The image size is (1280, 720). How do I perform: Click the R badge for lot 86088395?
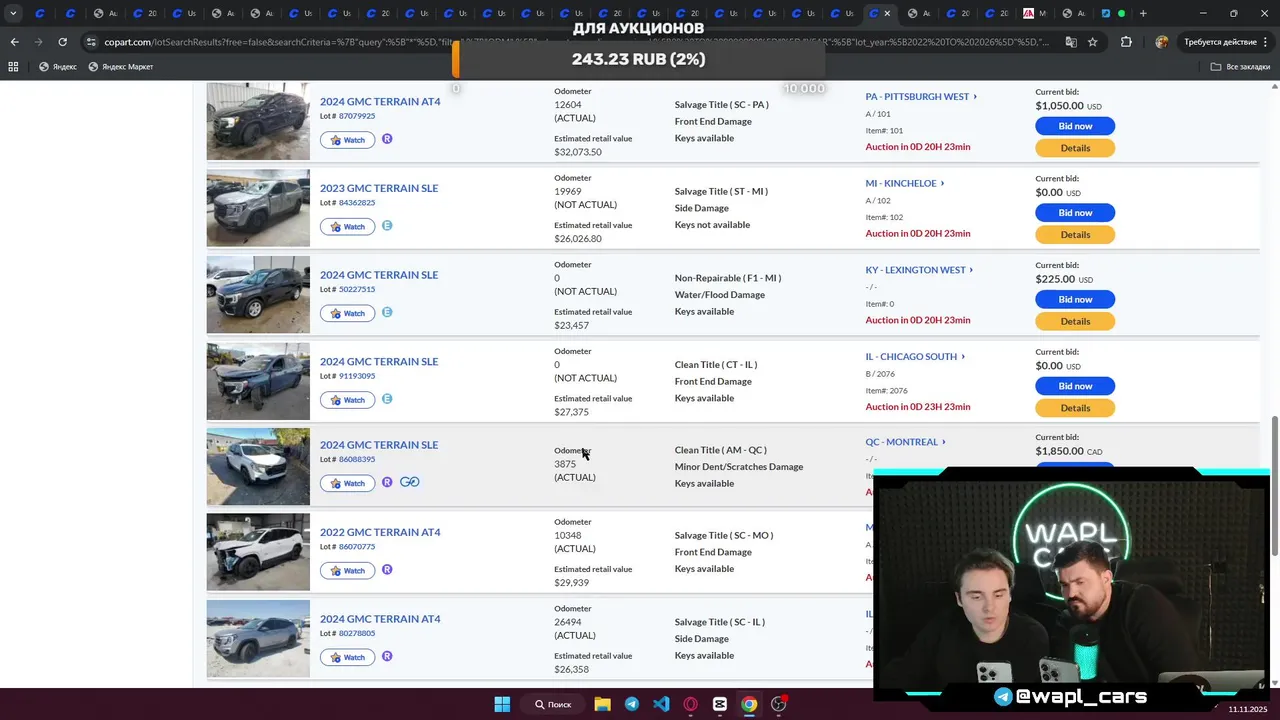pos(387,482)
